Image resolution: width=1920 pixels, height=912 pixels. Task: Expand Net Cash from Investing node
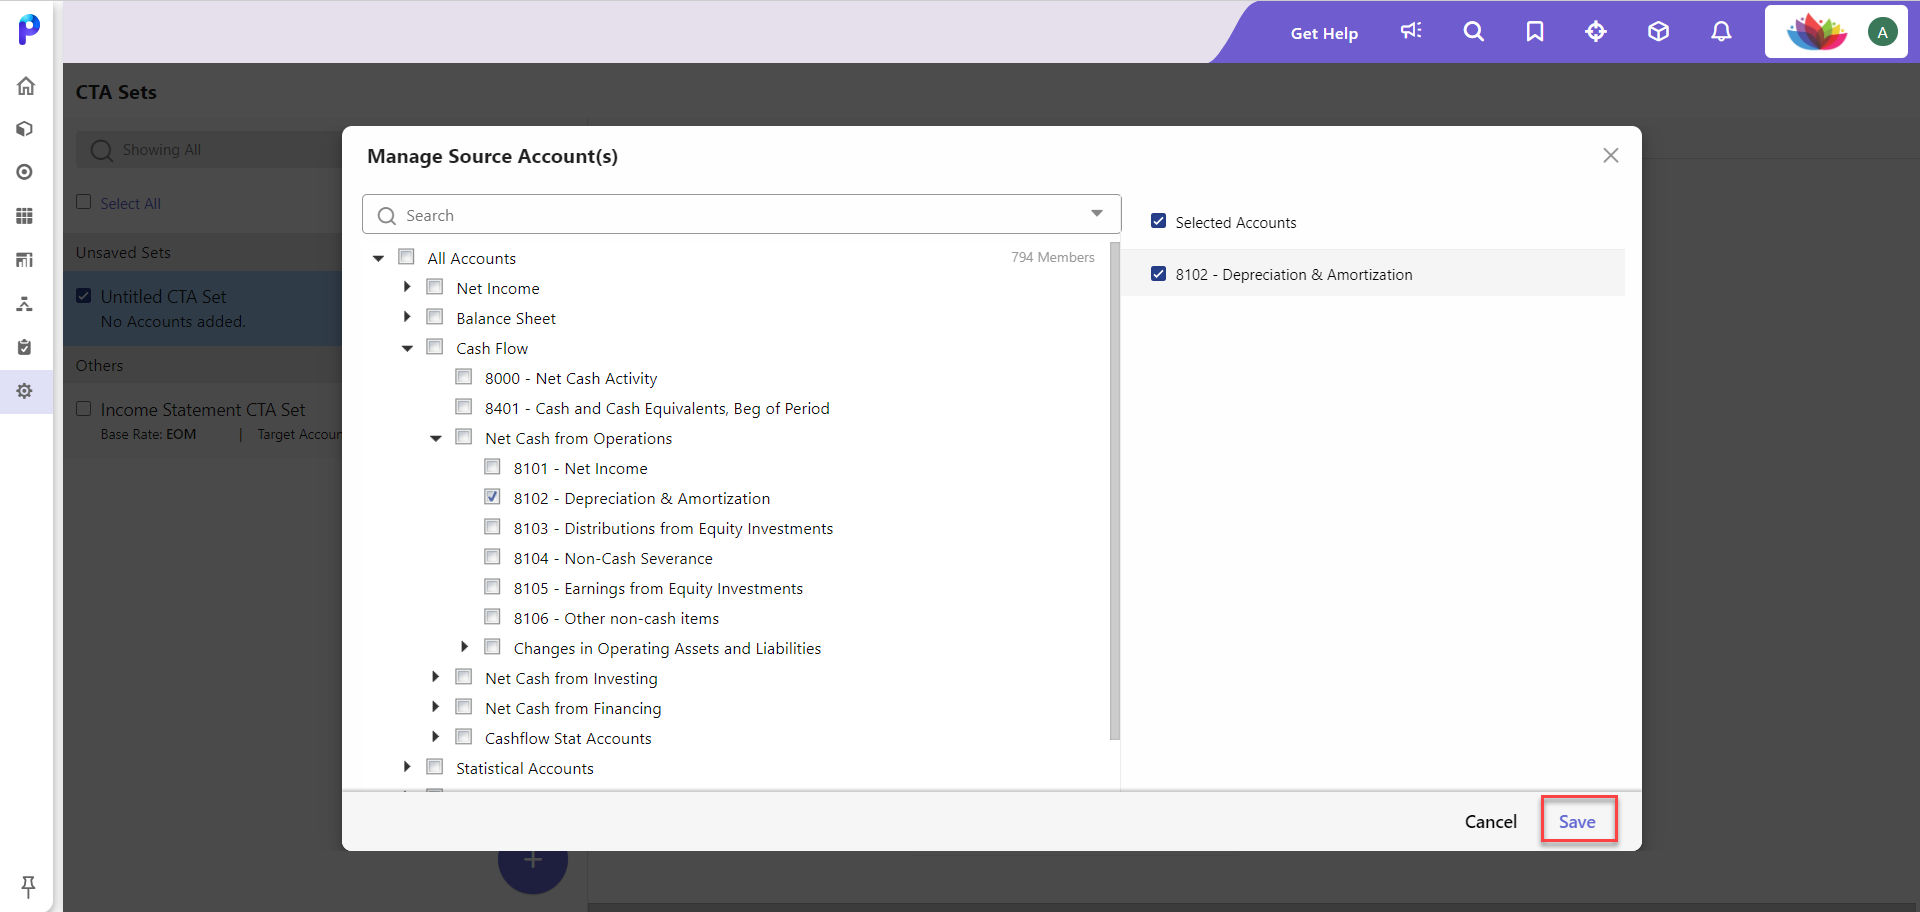pos(436,677)
